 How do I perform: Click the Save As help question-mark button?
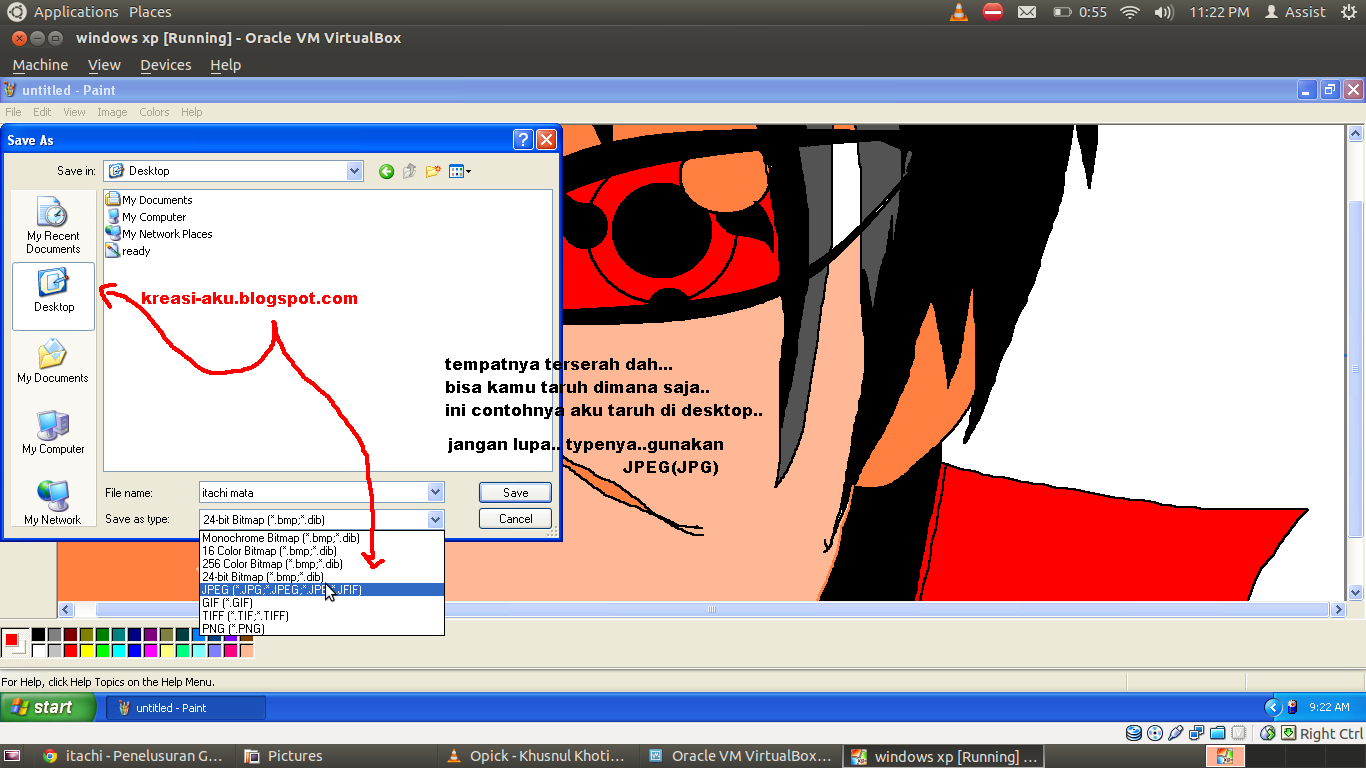tap(523, 140)
